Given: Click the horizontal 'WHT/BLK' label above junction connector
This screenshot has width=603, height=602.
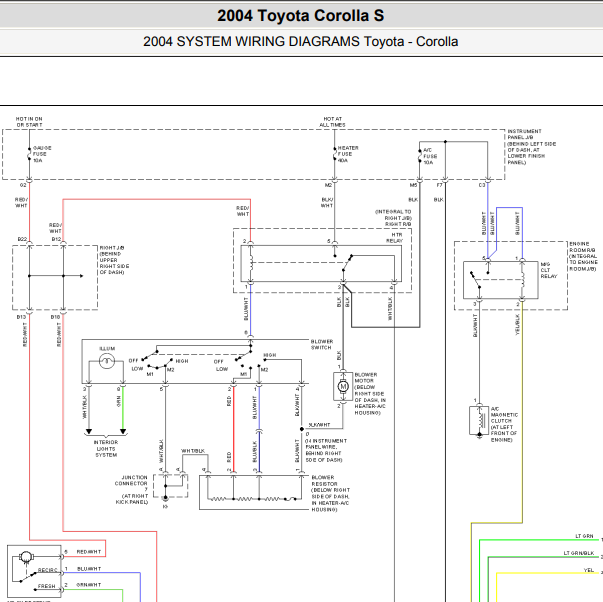Looking at the screenshot, I should pos(193,450).
